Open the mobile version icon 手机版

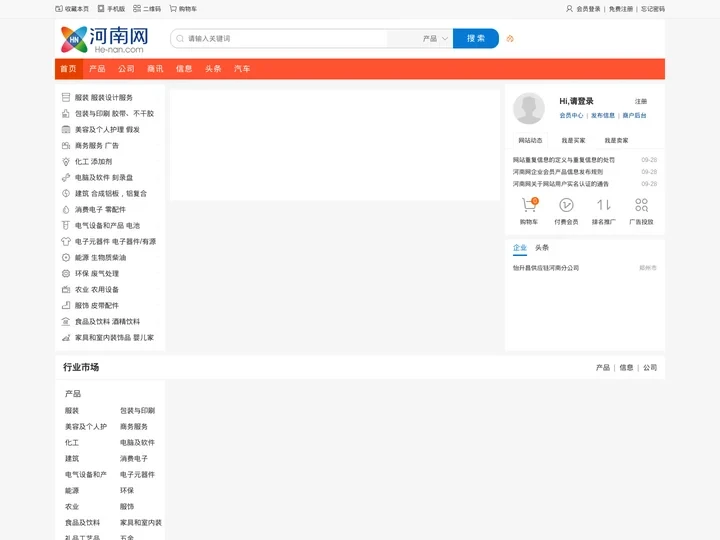101,9
